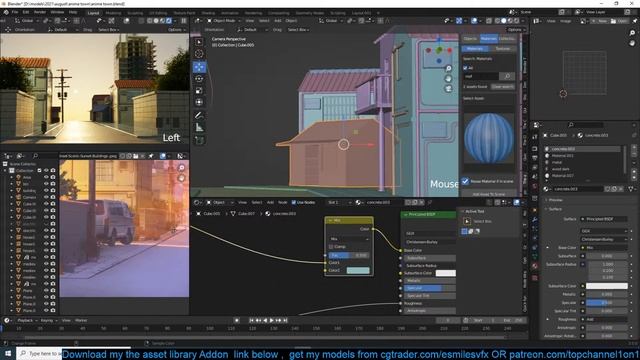The image size is (640, 360).
Task: Select concrete.003 in the material slot list
Action: (x=582, y=149)
